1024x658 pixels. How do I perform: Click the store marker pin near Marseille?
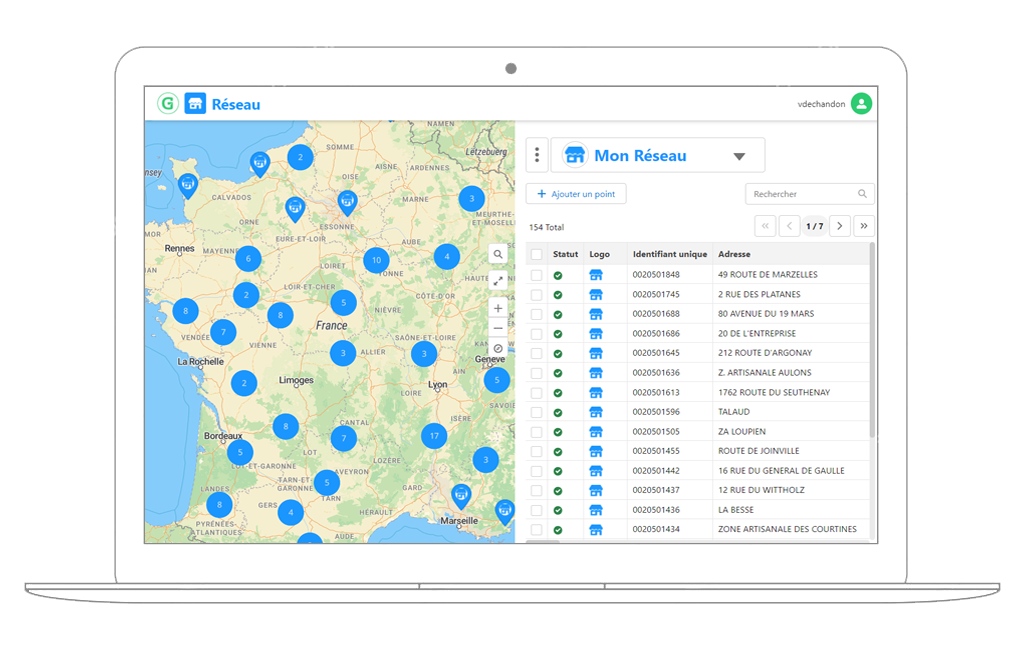[x=460, y=494]
